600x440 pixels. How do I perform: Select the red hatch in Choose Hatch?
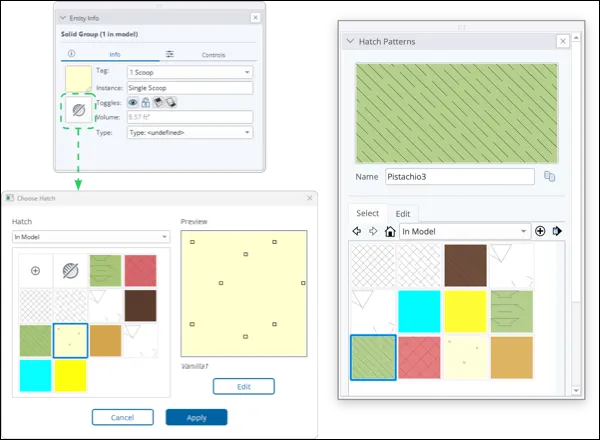click(140, 271)
